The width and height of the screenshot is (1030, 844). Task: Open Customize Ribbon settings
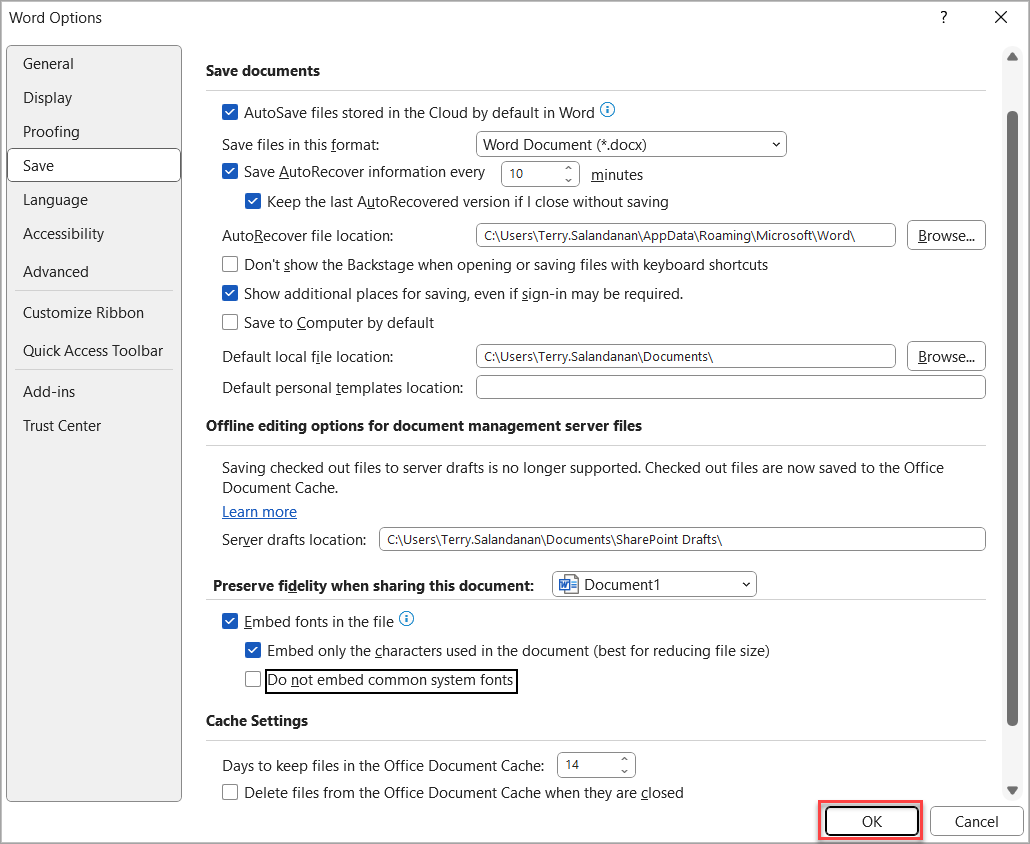coord(94,313)
